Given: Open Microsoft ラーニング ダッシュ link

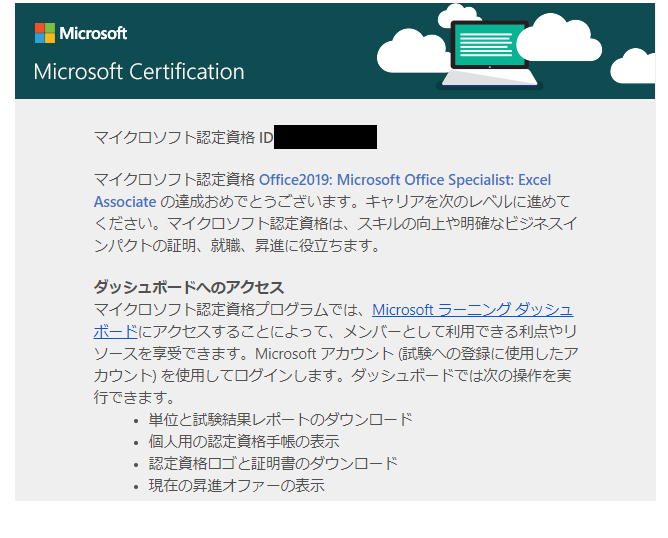Looking at the screenshot, I should coord(472,310).
